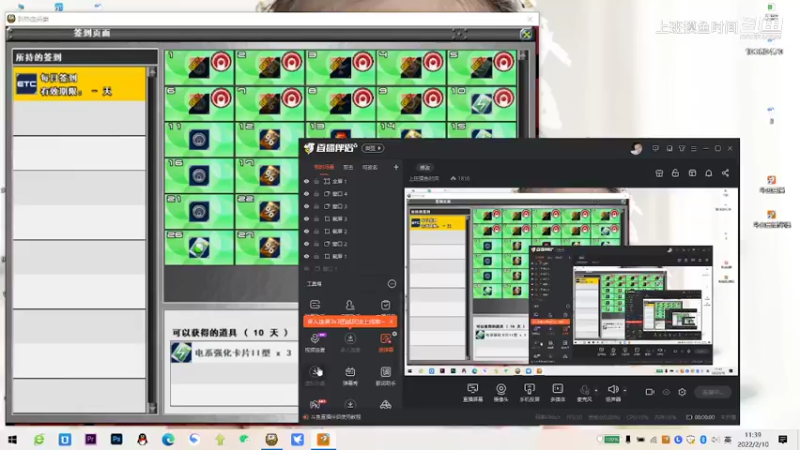The width and height of the screenshot is (800, 450).
Task: Toggle eye icon for 窗口2 layer
Action: pyautogui.click(x=306, y=244)
